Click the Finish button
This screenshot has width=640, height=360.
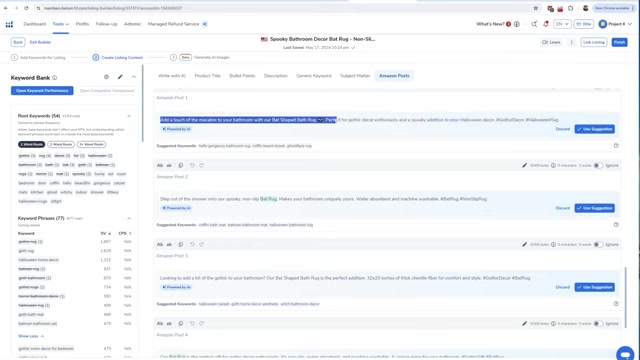pyautogui.click(x=619, y=42)
